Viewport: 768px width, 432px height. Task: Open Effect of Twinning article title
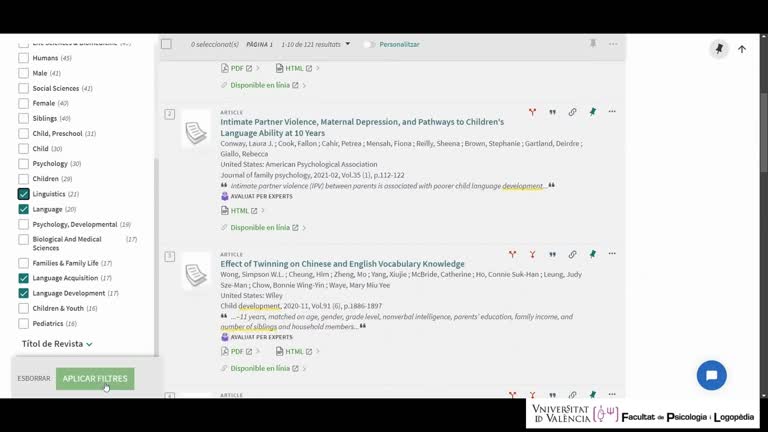click(342, 264)
